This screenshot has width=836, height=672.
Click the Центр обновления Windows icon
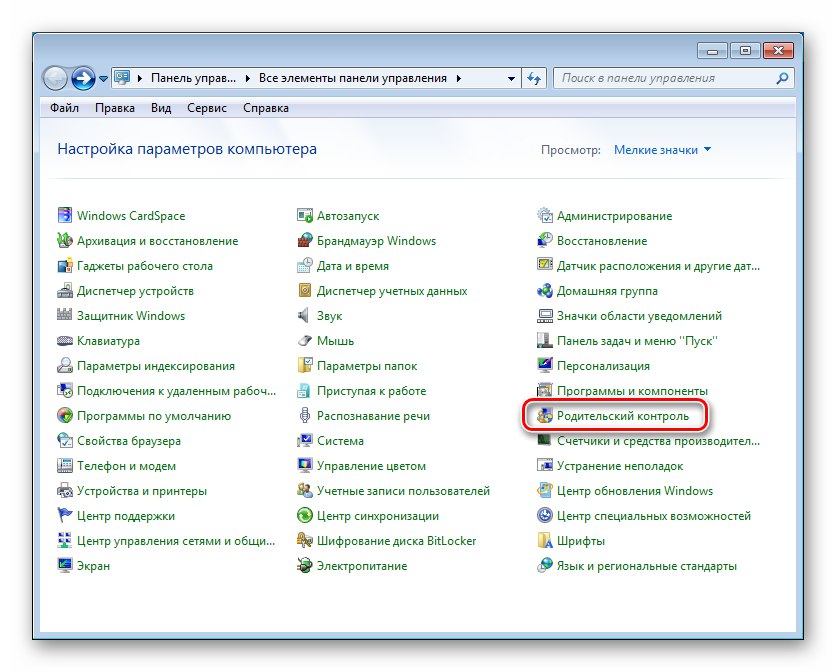click(544, 491)
